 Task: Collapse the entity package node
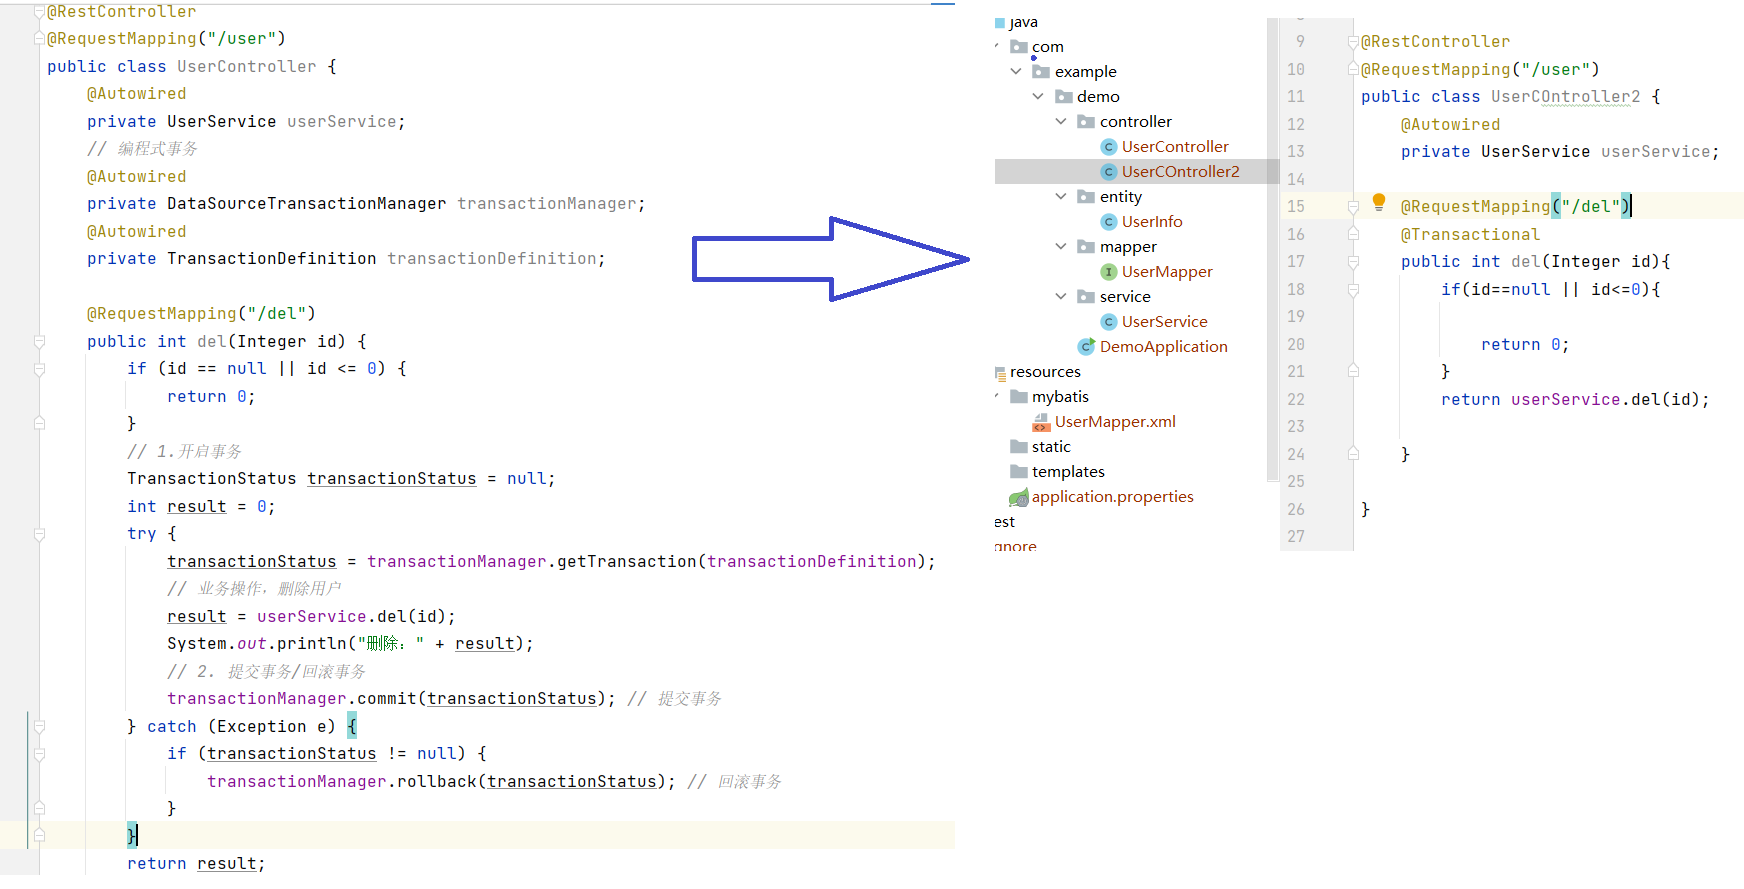tap(1061, 196)
